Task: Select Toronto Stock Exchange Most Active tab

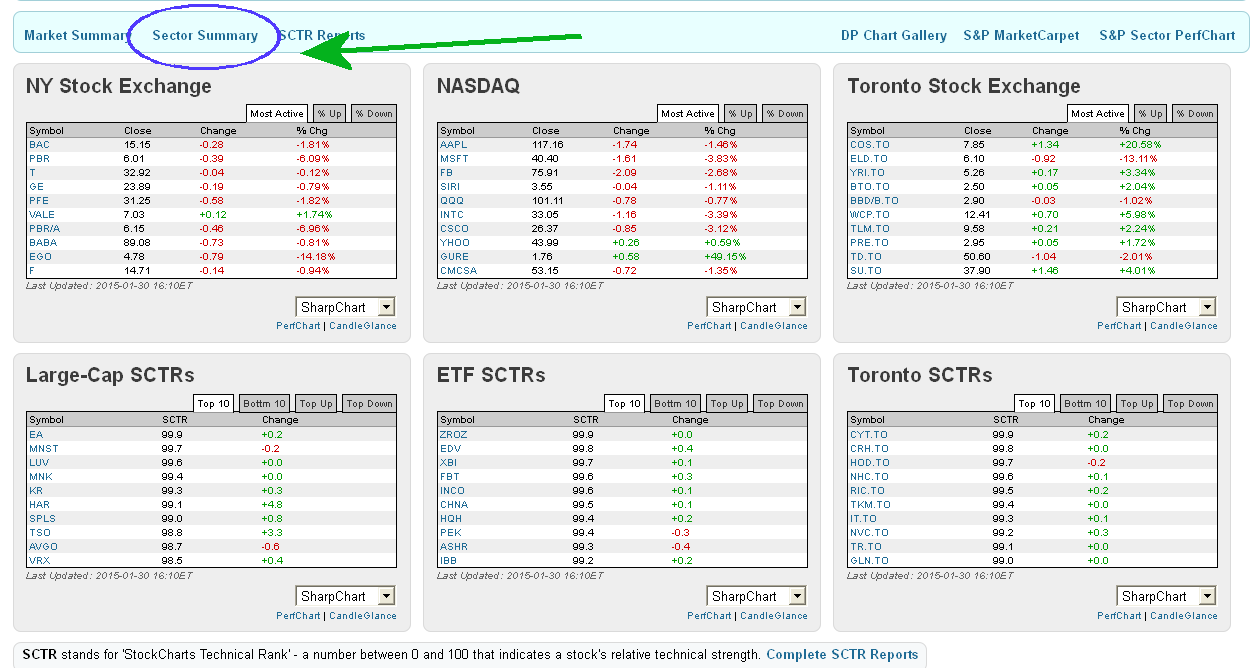Action: 1098,113
